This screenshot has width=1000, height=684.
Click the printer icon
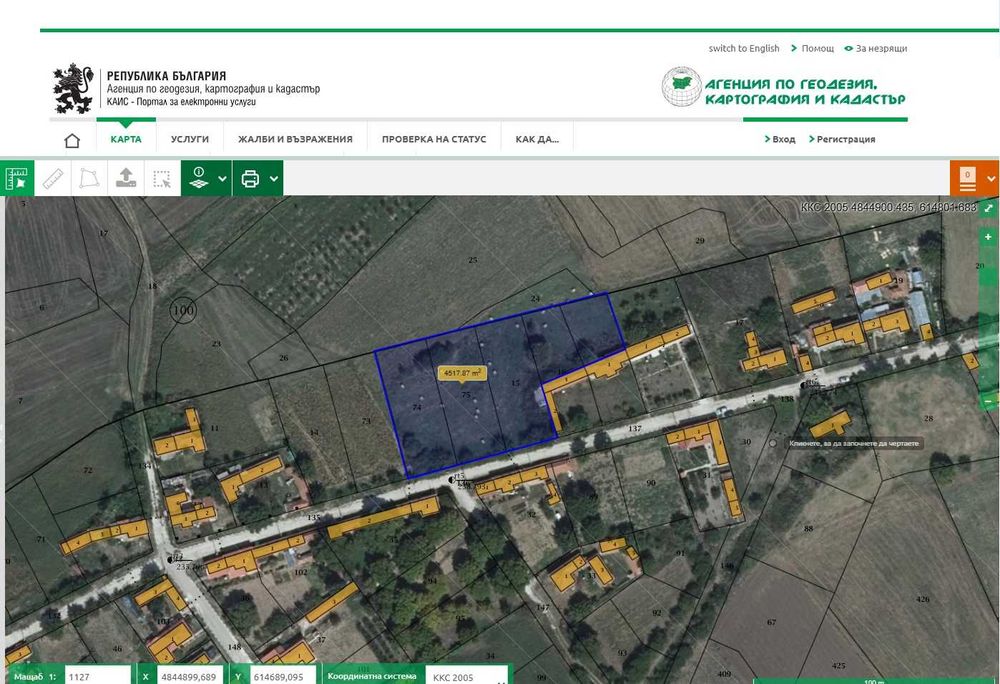point(250,178)
